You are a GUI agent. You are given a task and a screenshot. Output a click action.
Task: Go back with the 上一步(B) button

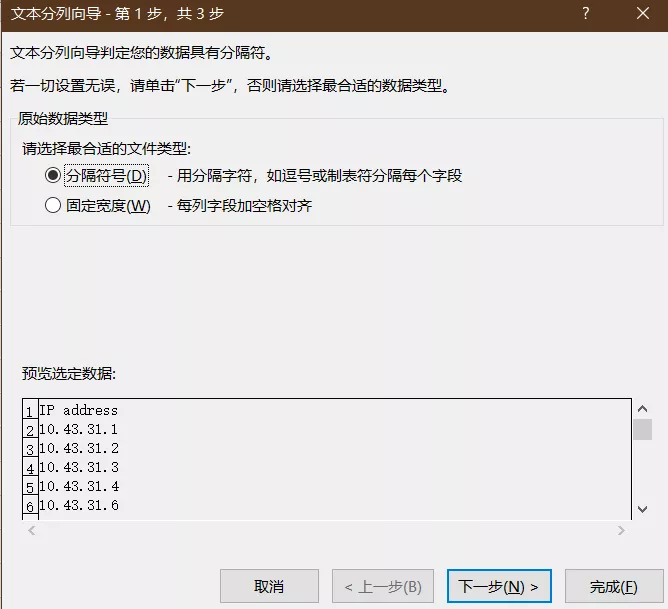coord(383,586)
